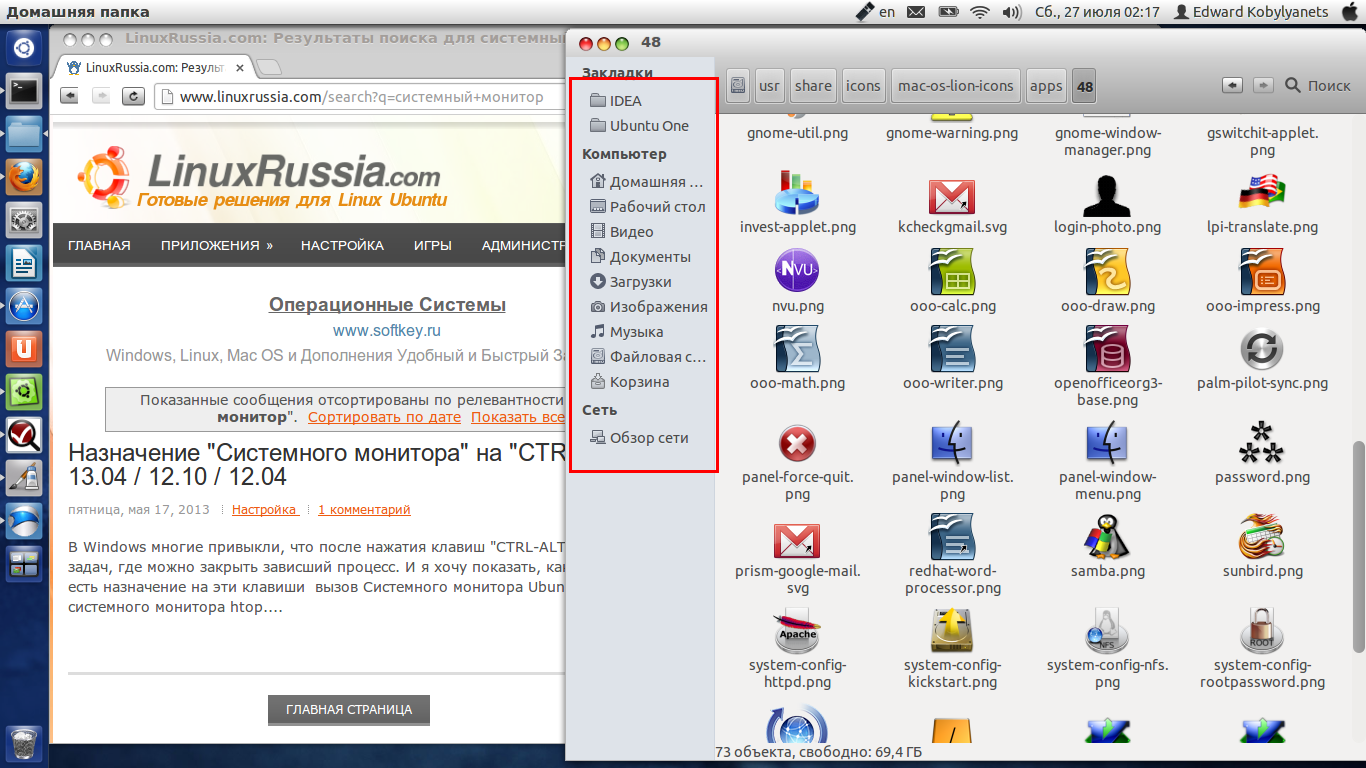Viewport: 1366px width, 768px height.
Task: Select the redhat-word-processor.png icon
Action: (x=952, y=536)
